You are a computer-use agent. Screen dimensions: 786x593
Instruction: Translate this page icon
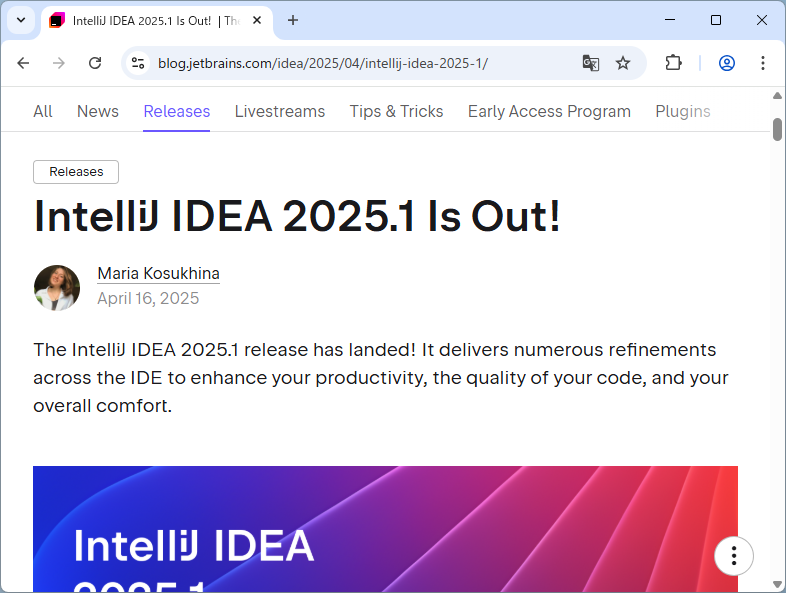tap(591, 63)
